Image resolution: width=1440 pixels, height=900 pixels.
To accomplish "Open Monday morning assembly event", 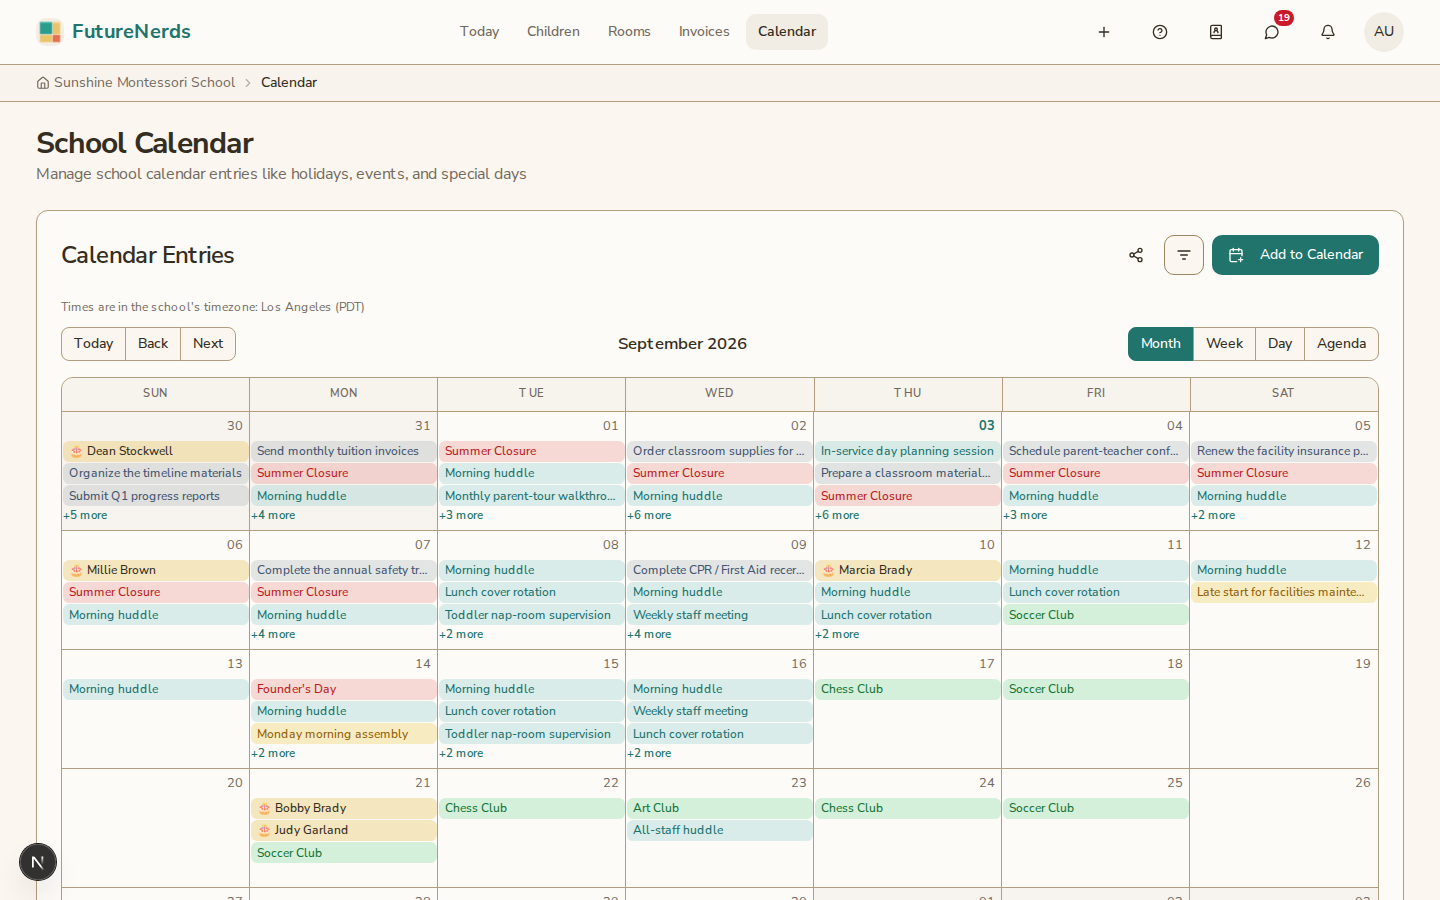I will pyautogui.click(x=343, y=734).
